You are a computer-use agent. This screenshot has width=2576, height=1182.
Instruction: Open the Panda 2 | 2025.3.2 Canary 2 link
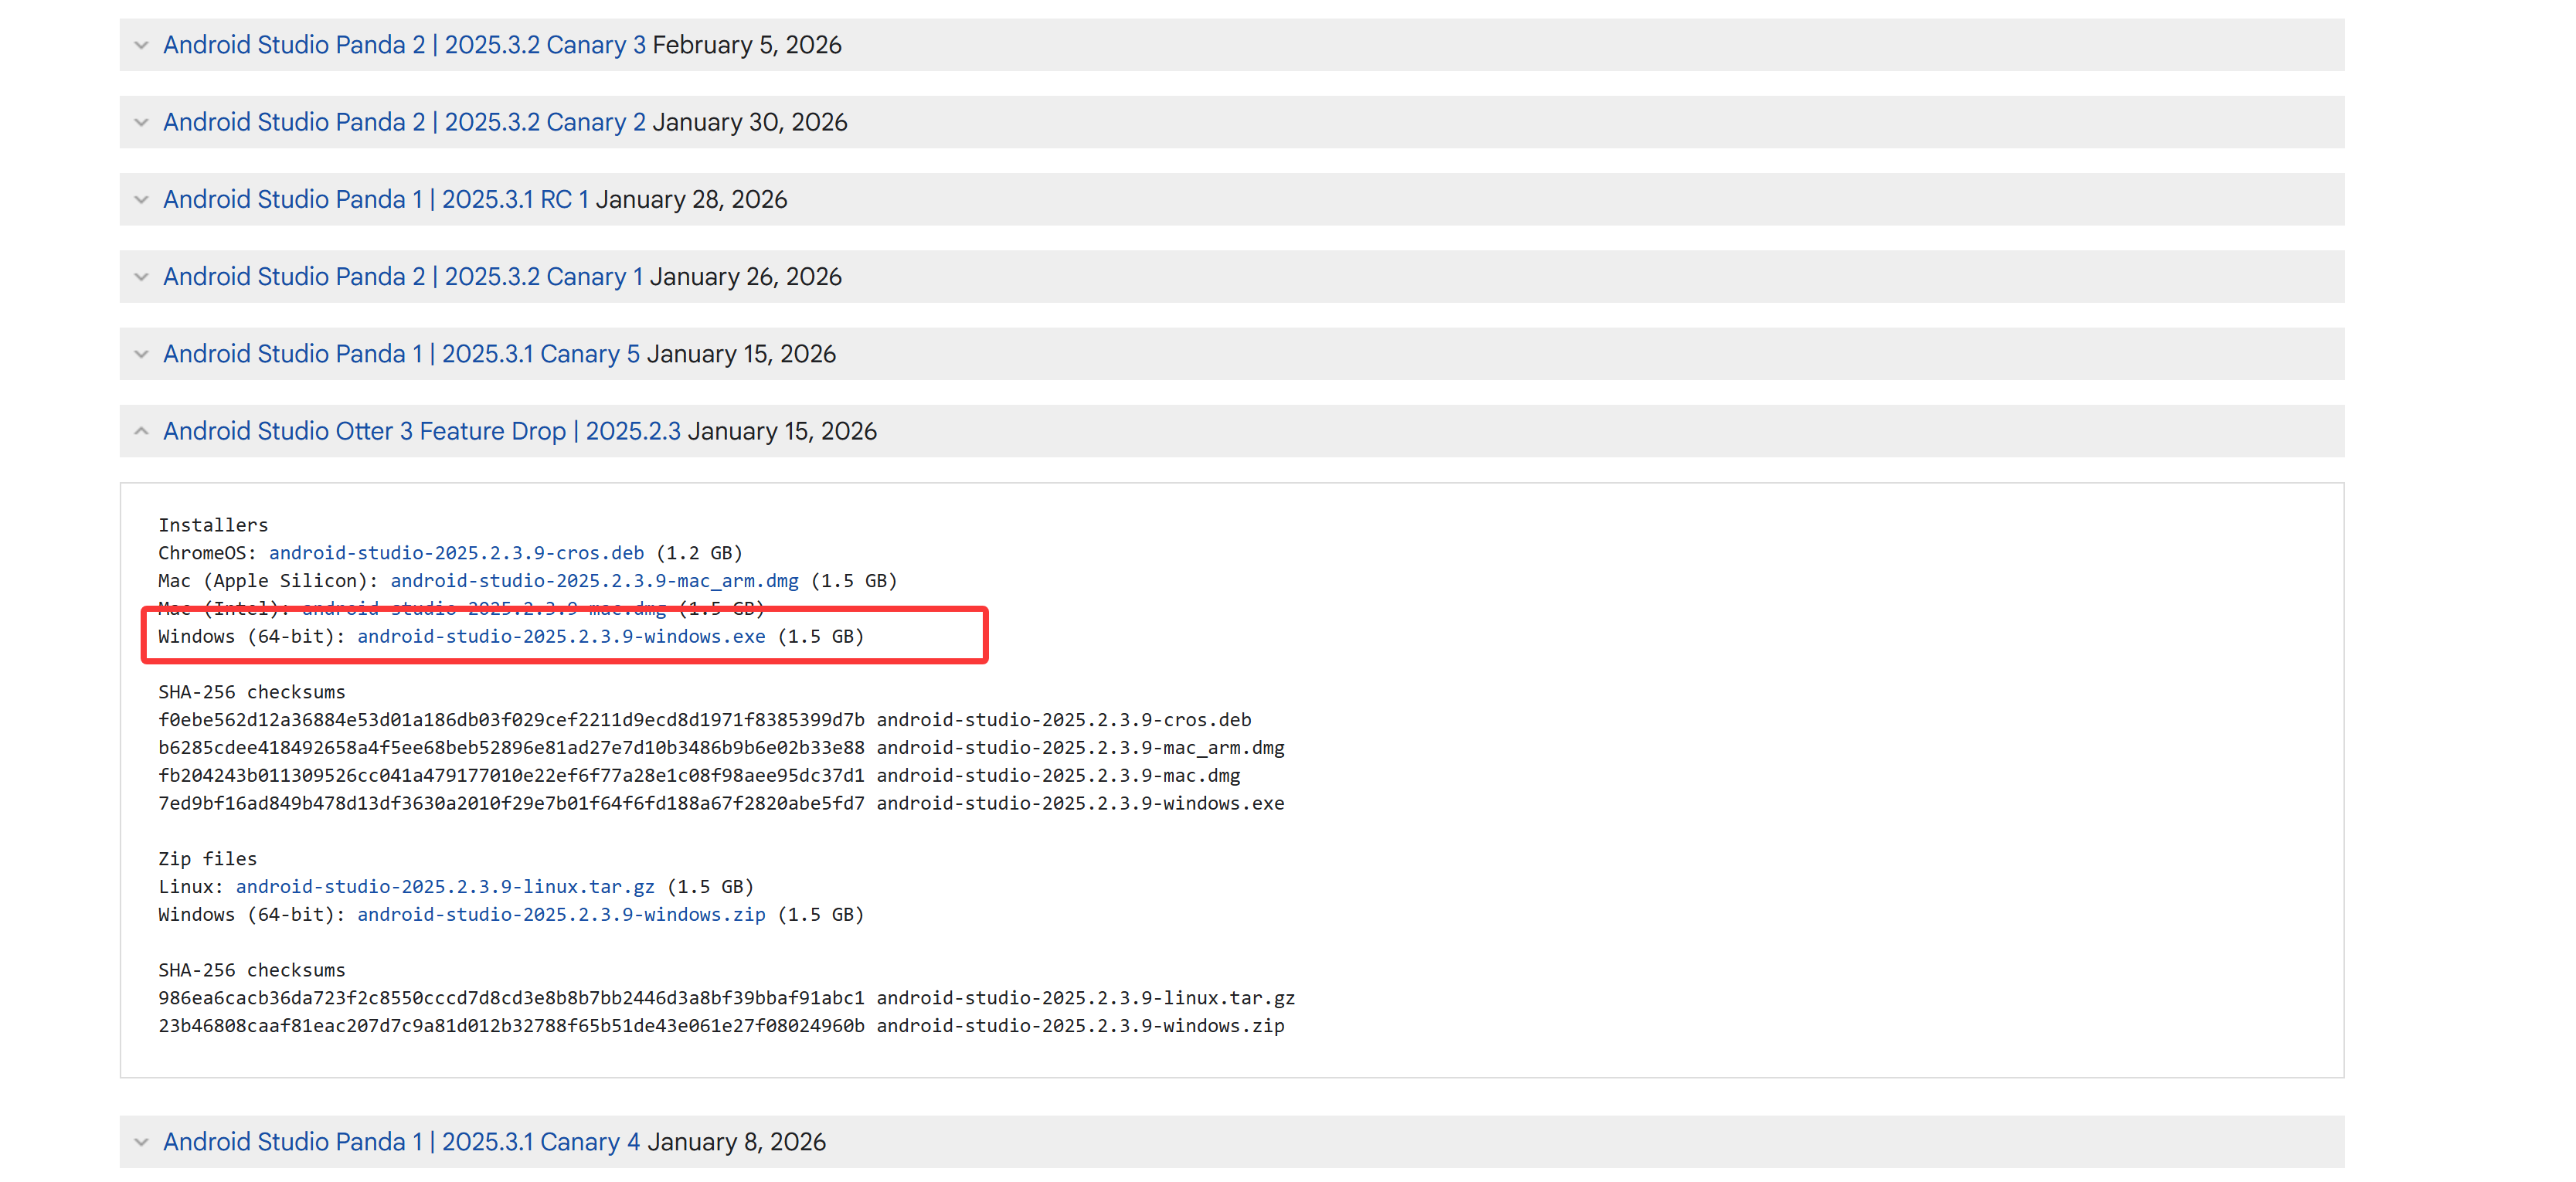click(x=404, y=122)
